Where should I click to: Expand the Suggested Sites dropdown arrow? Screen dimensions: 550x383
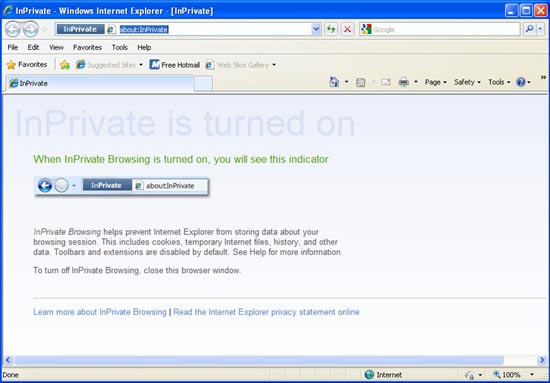click(x=141, y=65)
